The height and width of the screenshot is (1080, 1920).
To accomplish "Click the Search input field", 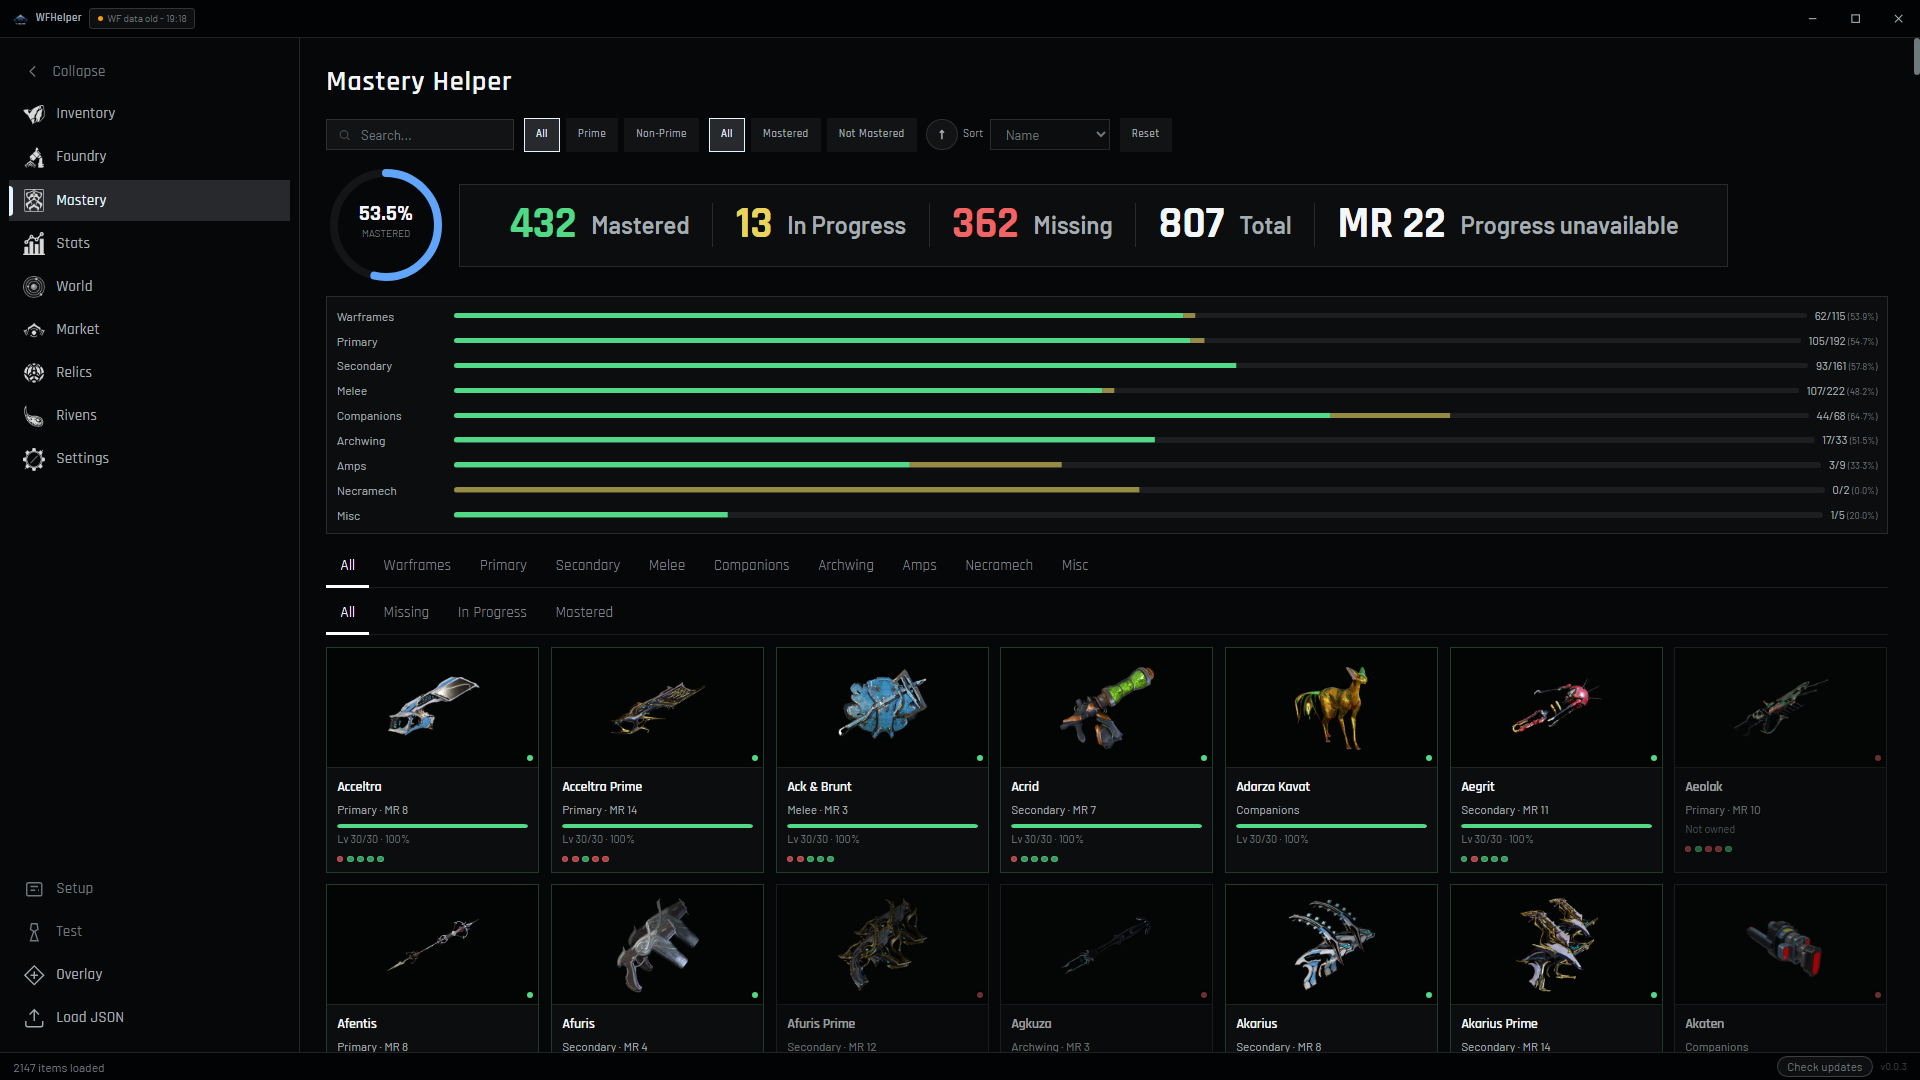I will tap(420, 135).
